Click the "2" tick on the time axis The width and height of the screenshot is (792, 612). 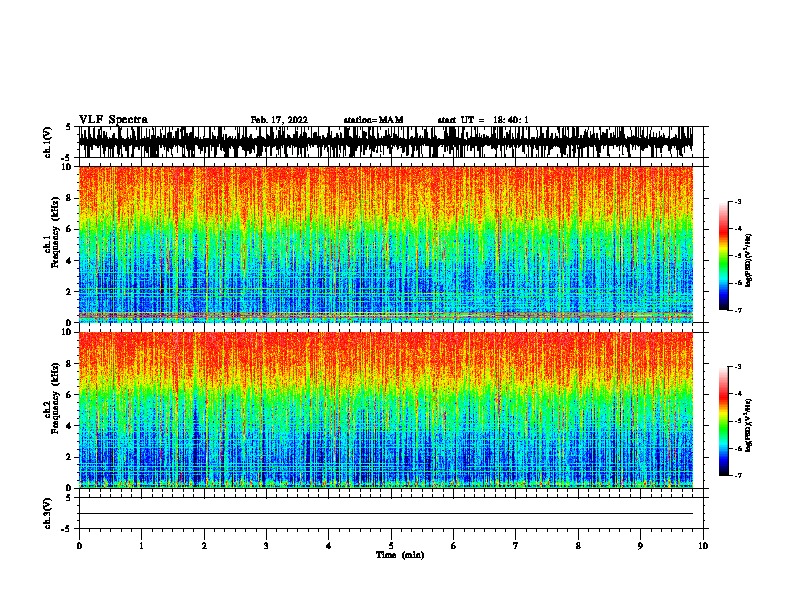204,546
